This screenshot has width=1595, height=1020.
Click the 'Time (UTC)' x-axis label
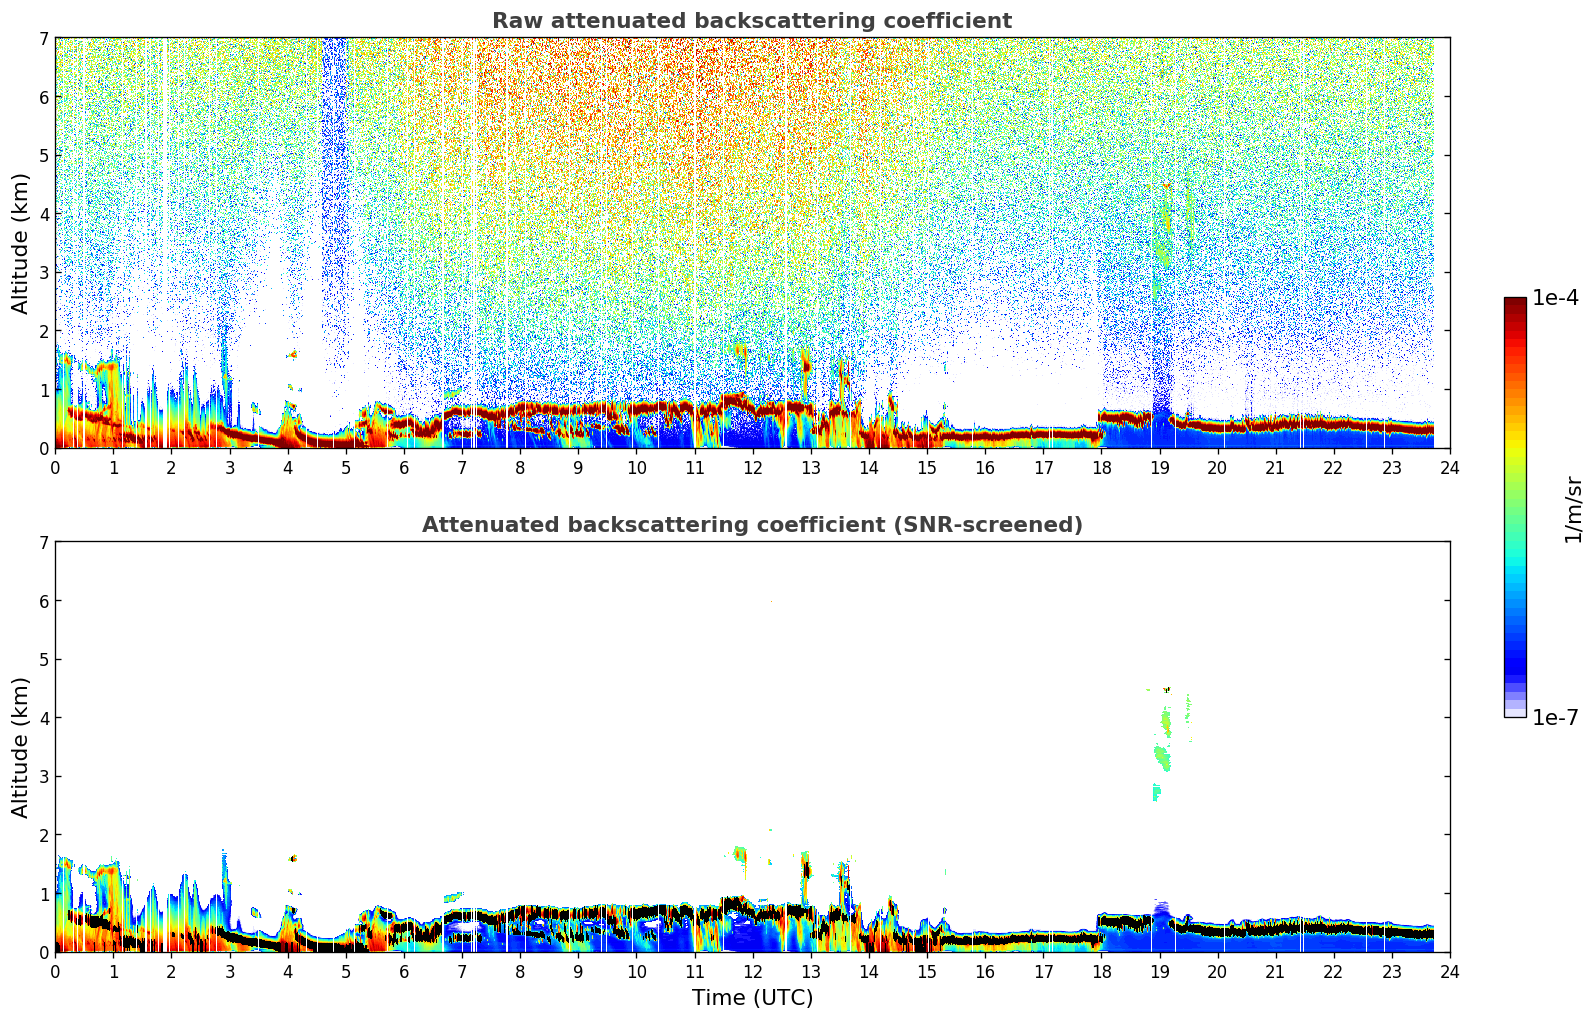point(752,998)
